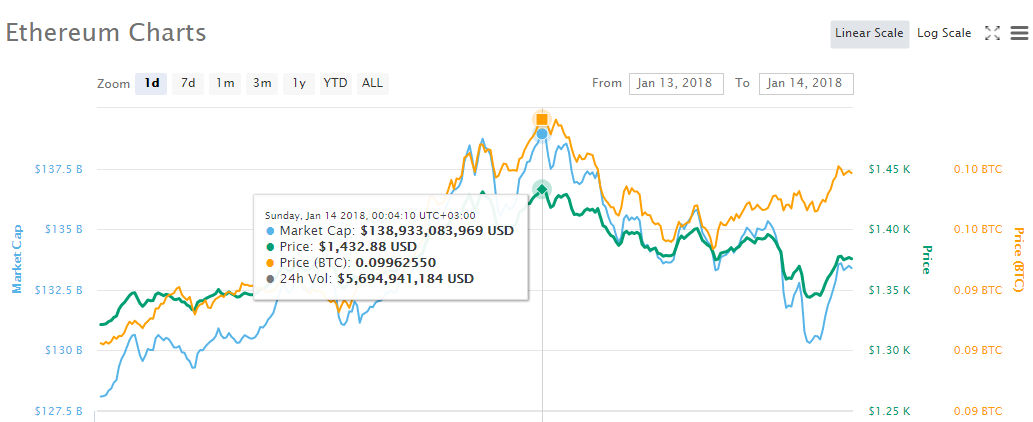Select YTD zoom range
Image resolution: width=1033 pixels, height=422 pixels.
click(x=335, y=84)
